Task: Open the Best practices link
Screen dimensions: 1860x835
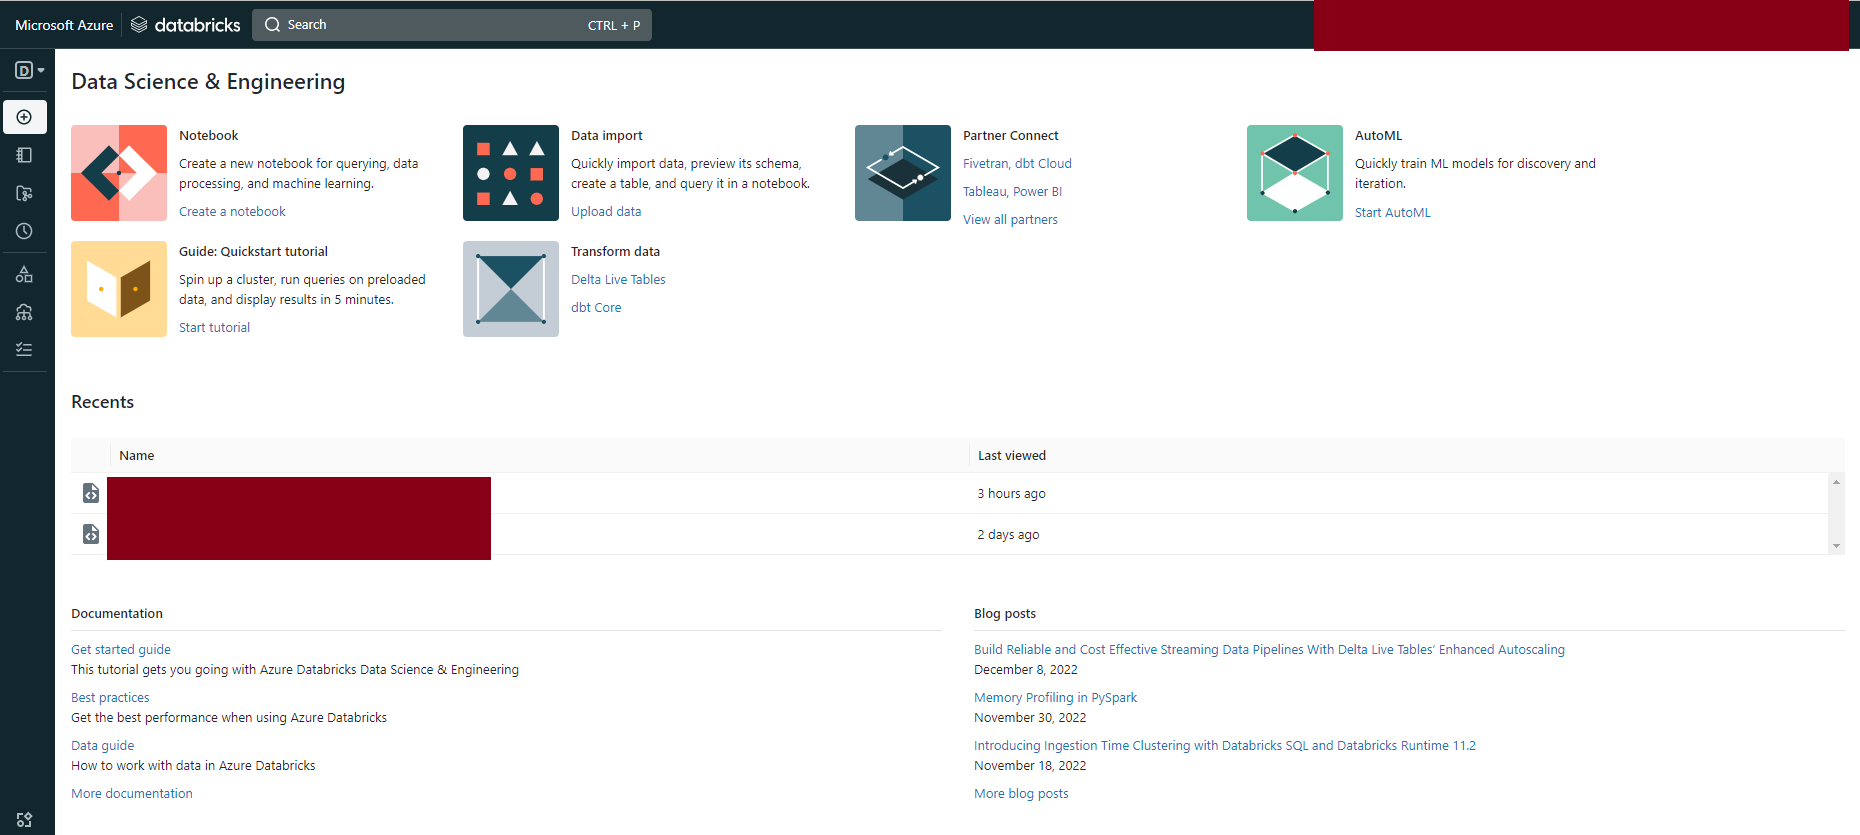Action: click(110, 698)
